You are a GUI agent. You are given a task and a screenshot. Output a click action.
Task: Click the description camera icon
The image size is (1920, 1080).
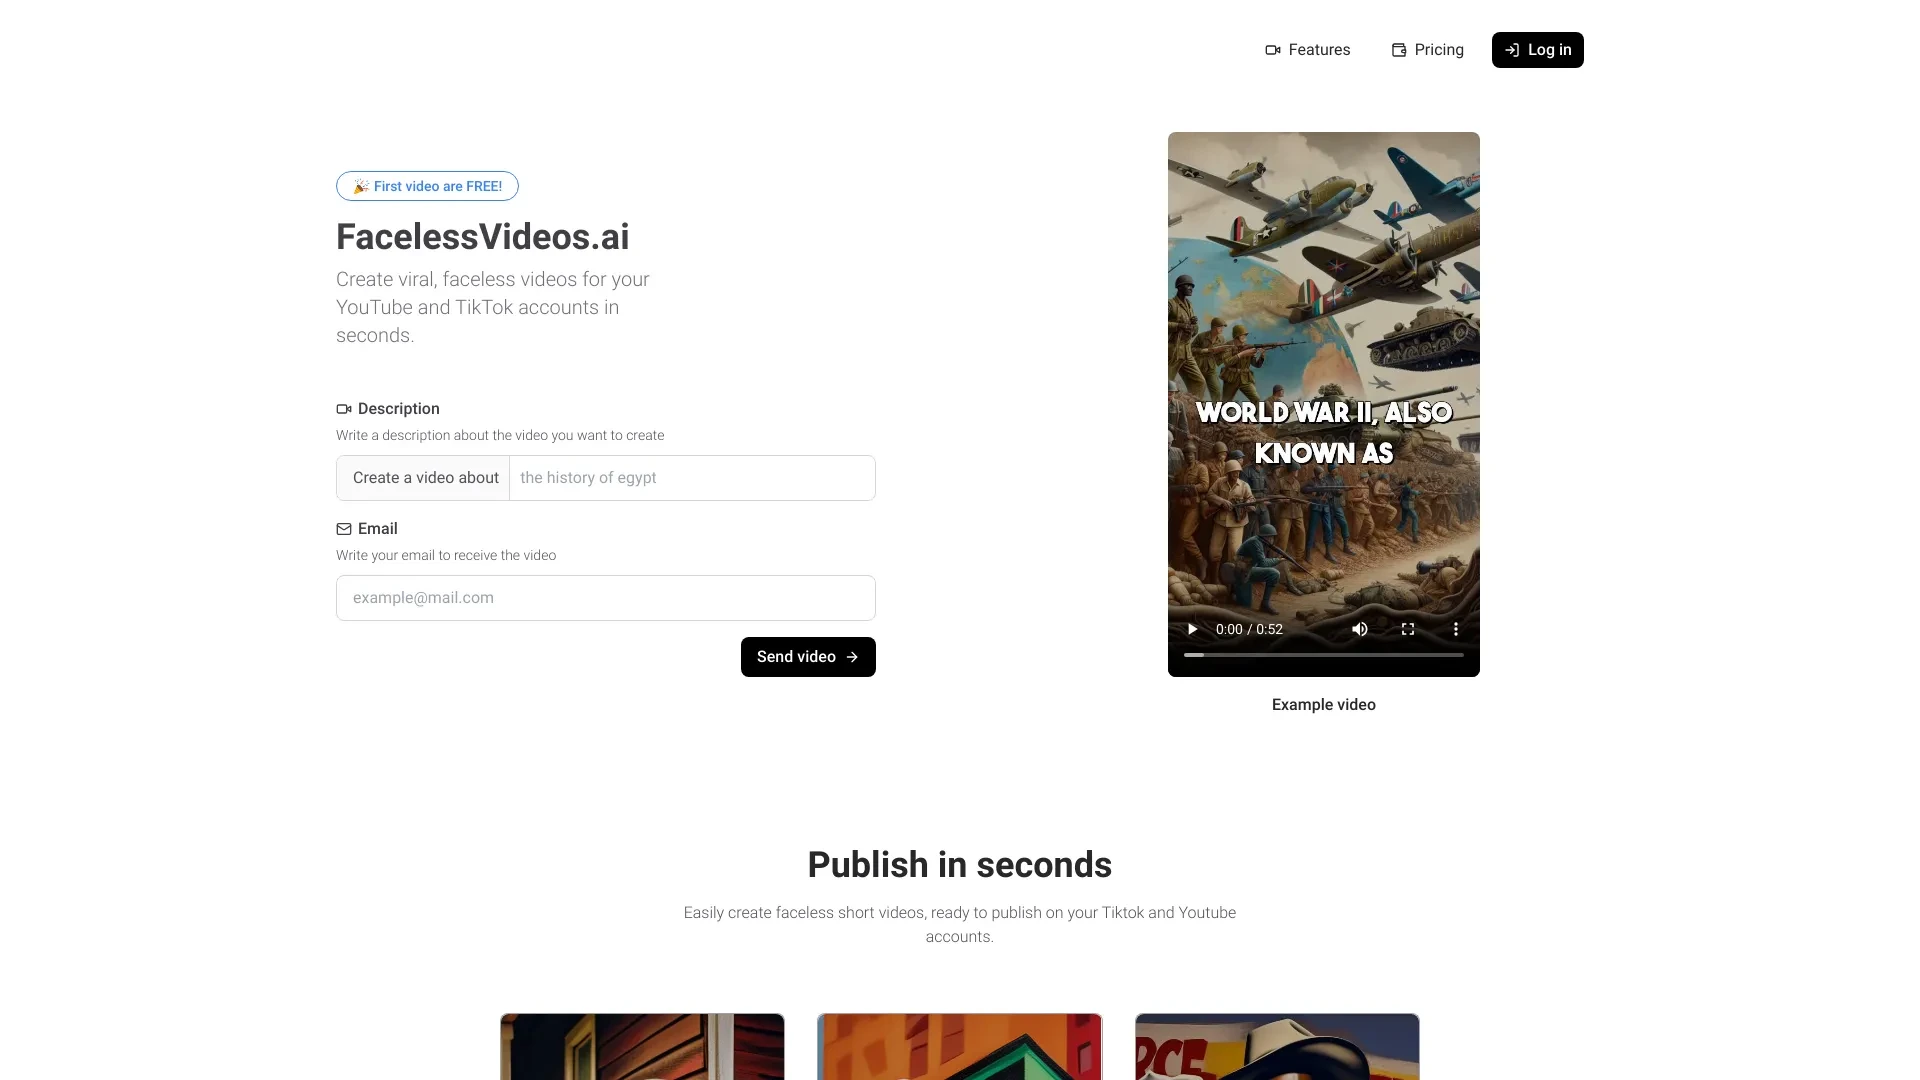click(343, 409)
